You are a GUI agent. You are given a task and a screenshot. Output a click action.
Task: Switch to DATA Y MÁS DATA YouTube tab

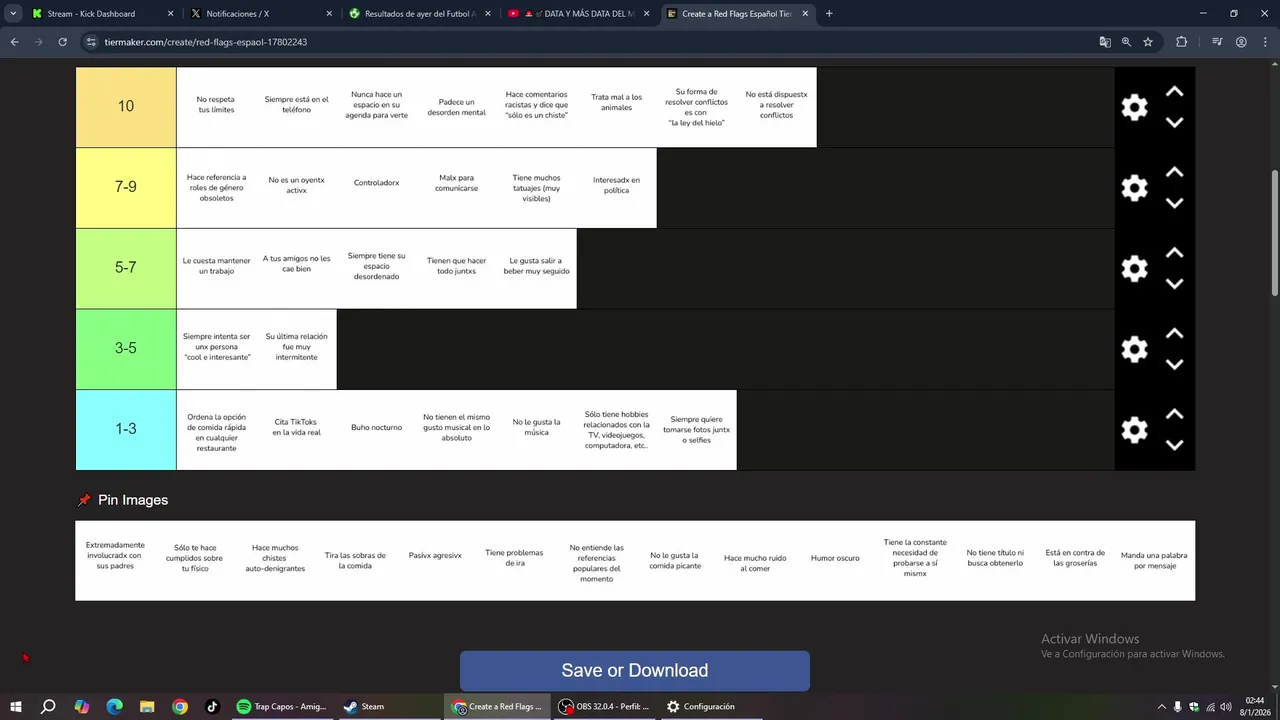click(578, 14)
